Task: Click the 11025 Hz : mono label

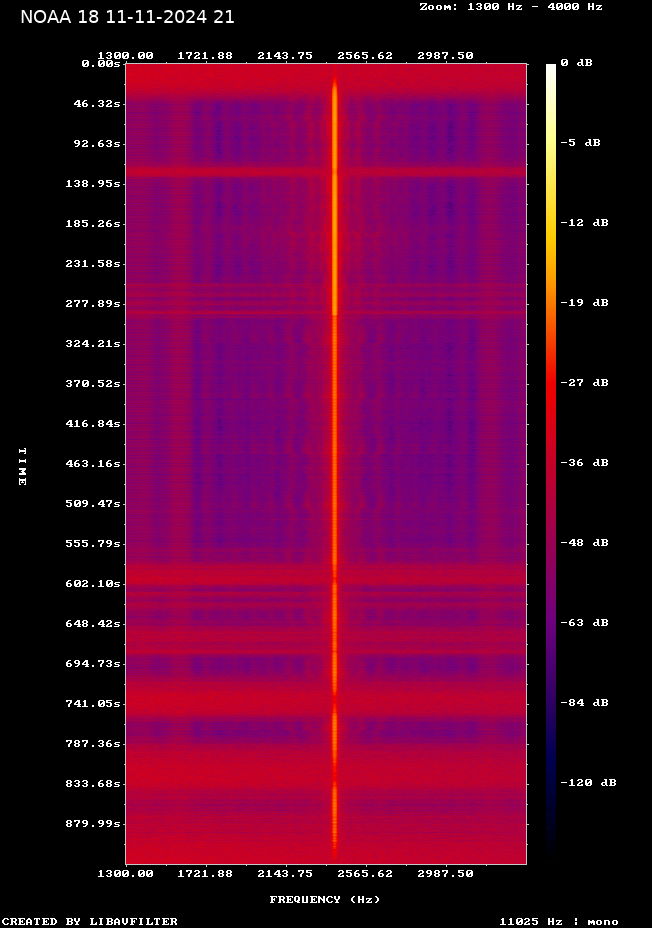Action: (559, 922)
